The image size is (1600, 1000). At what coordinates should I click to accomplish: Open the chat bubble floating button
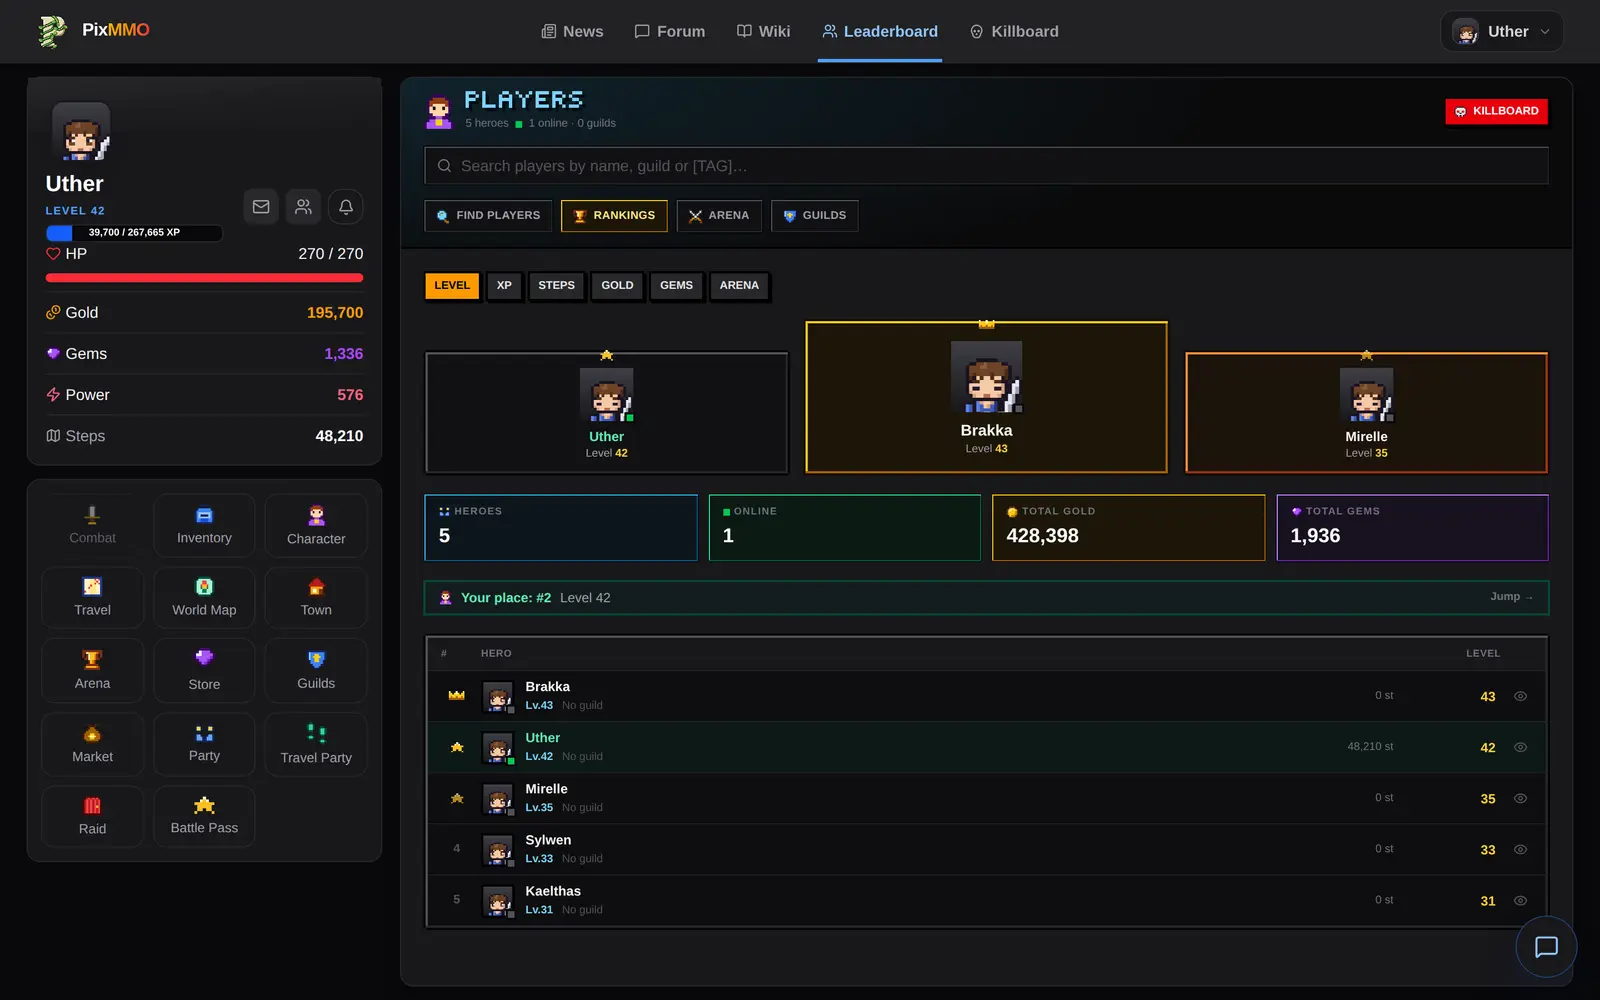tap(1546, 946)
